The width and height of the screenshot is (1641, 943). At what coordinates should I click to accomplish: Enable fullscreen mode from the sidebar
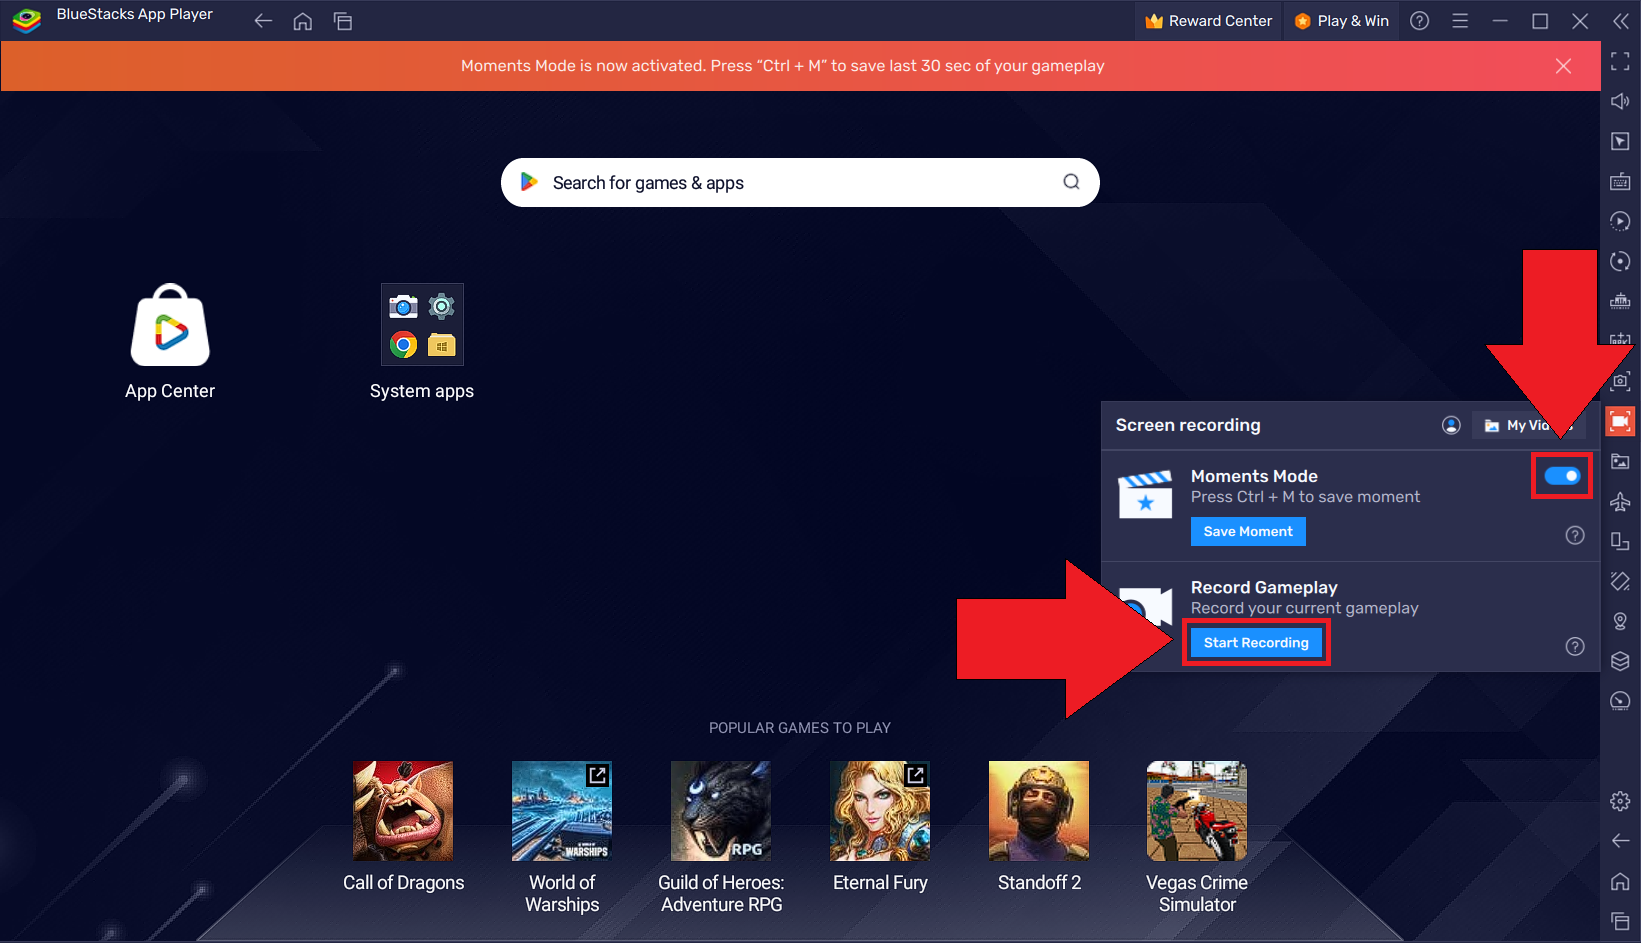tap(1620, 62)
